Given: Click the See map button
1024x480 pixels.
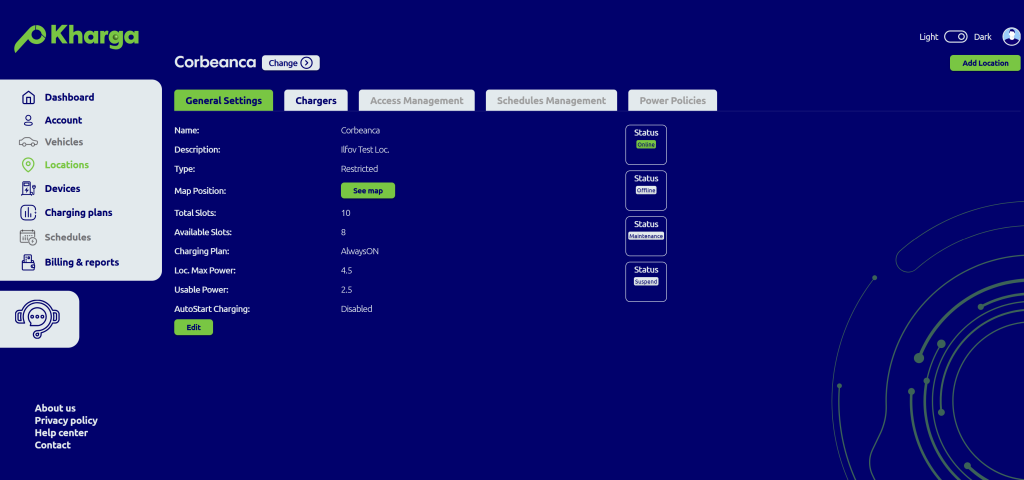Looking at the screenshot, I should click(x=367, y=190).
